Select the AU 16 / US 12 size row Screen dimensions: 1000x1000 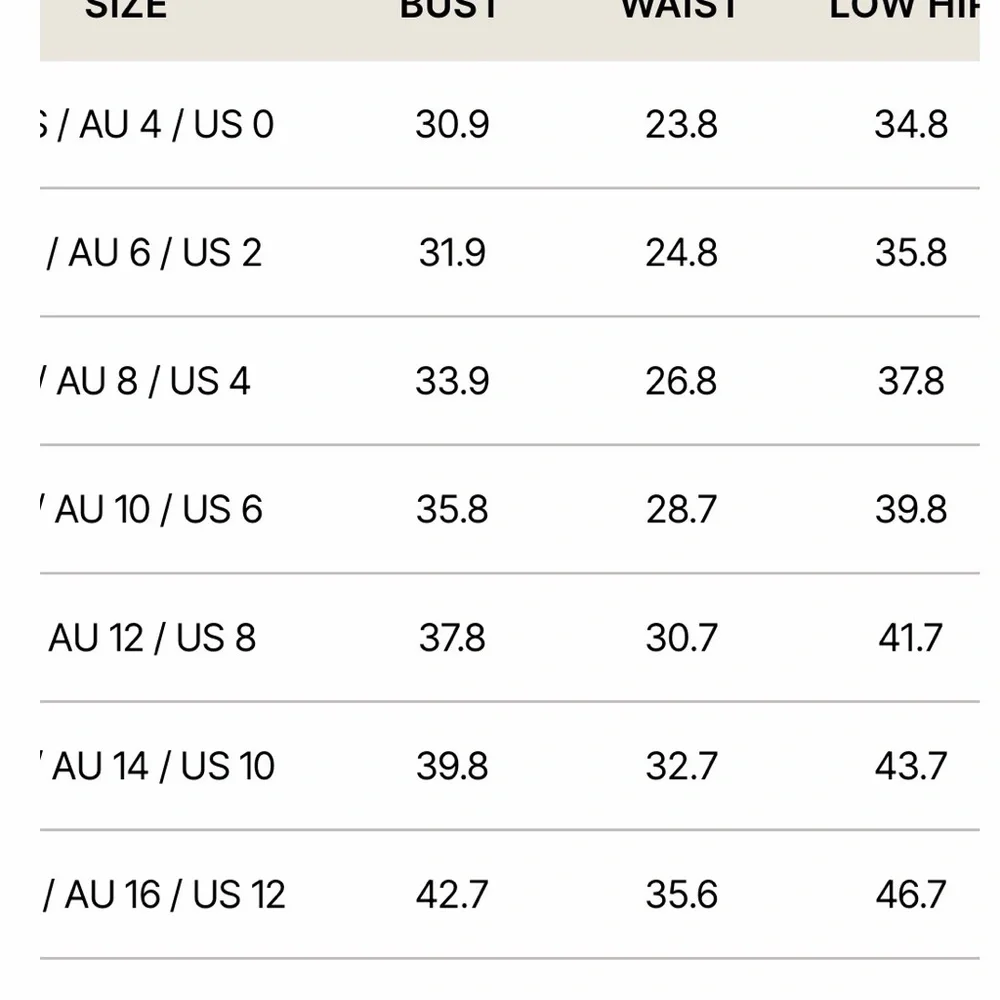pyautogui.click(x=510, y=894)
